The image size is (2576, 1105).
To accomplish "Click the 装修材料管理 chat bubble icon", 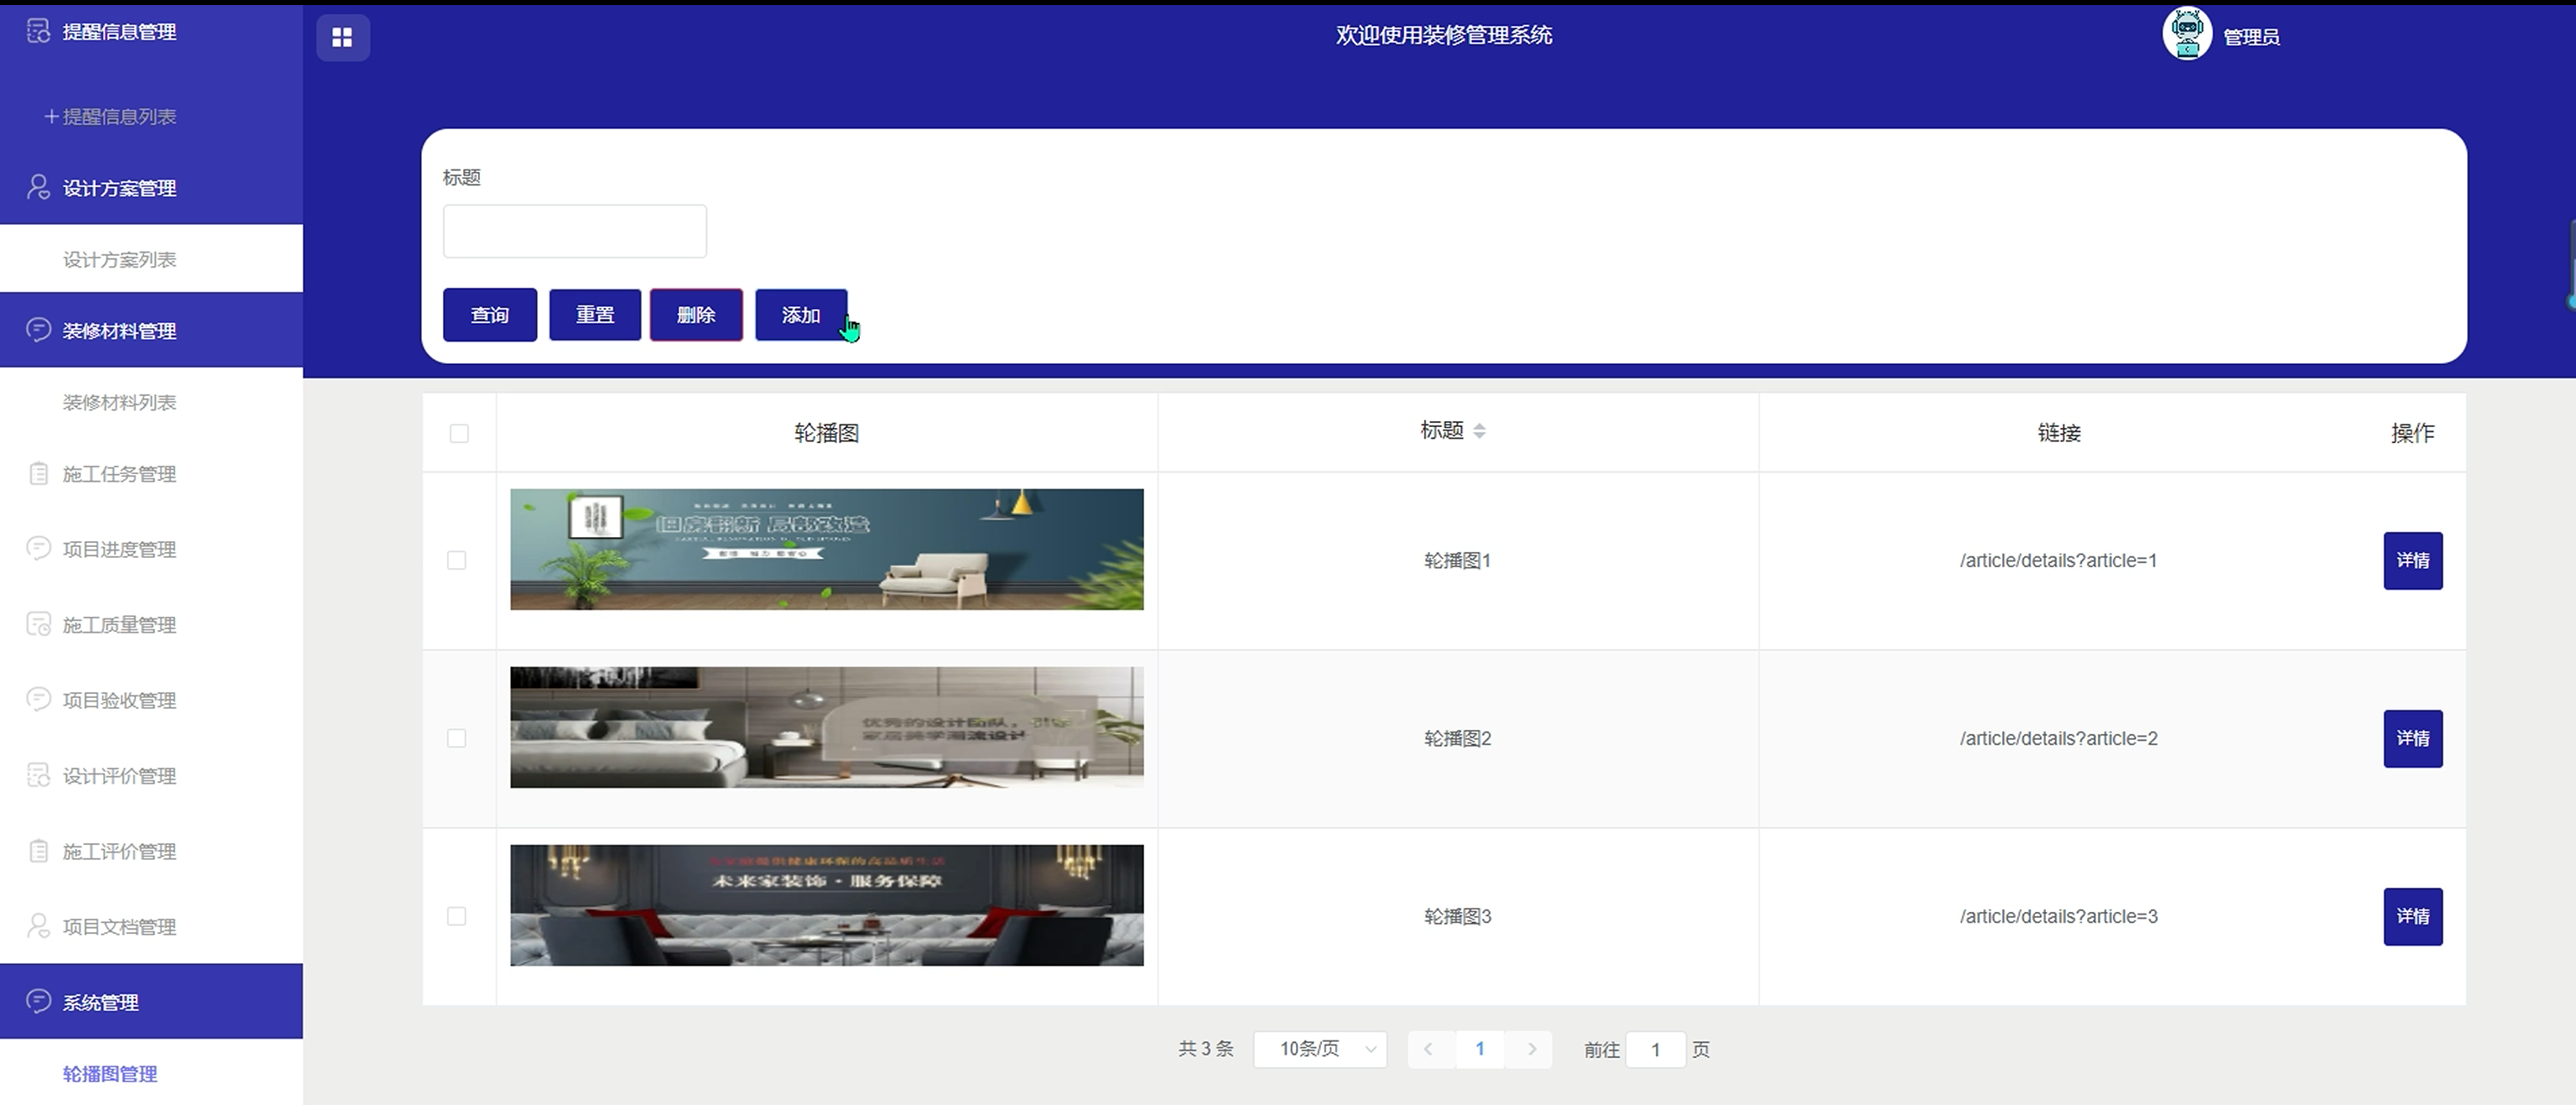I will [x=38, y=330].
